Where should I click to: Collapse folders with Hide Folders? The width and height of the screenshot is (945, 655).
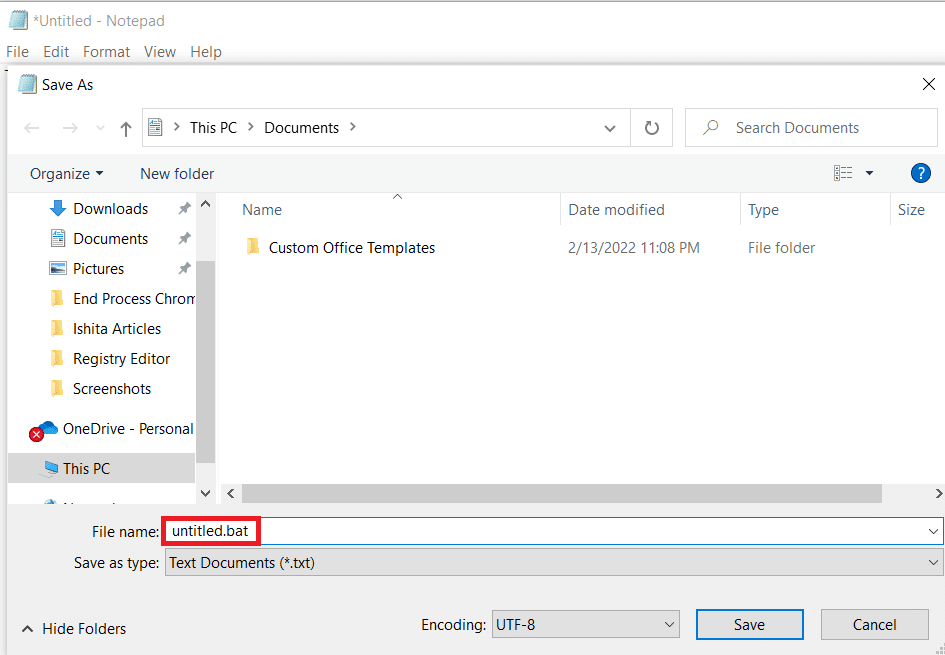74,628
